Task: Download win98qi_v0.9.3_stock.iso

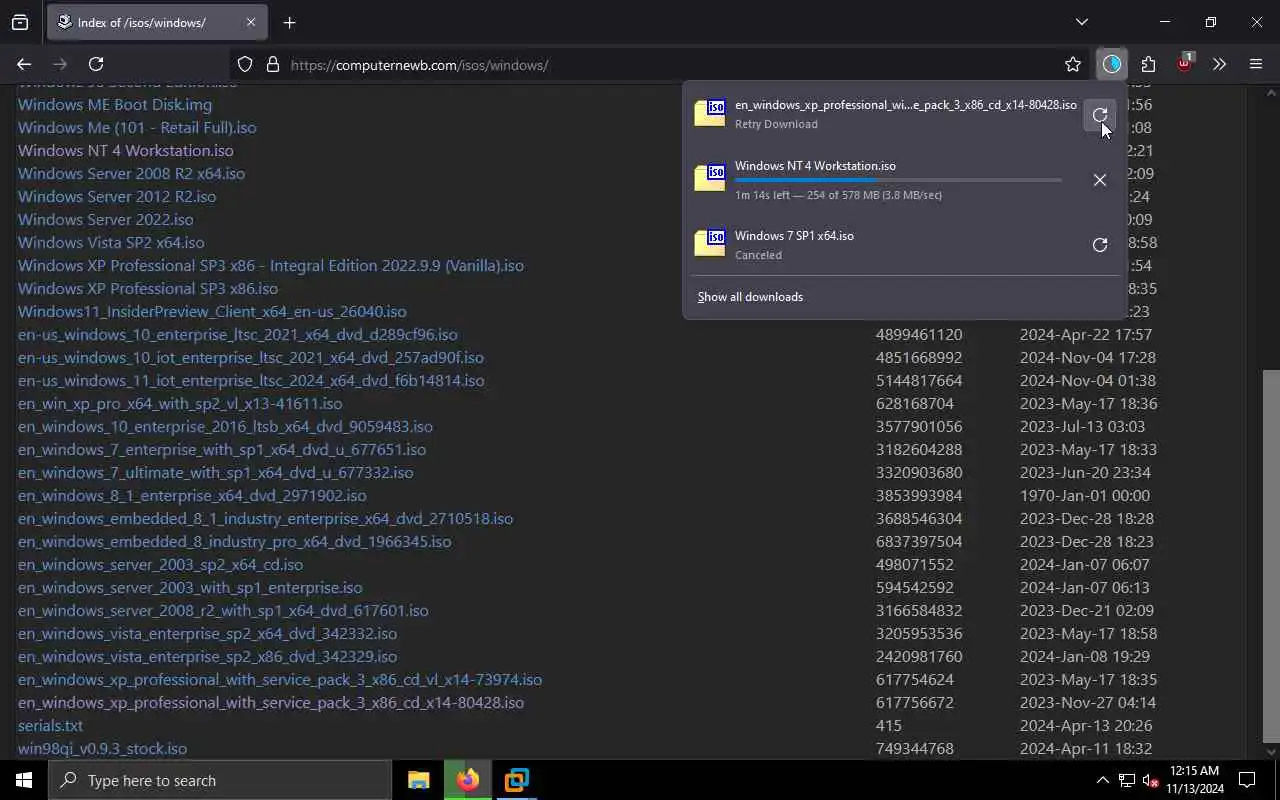Action: point(102,748)
